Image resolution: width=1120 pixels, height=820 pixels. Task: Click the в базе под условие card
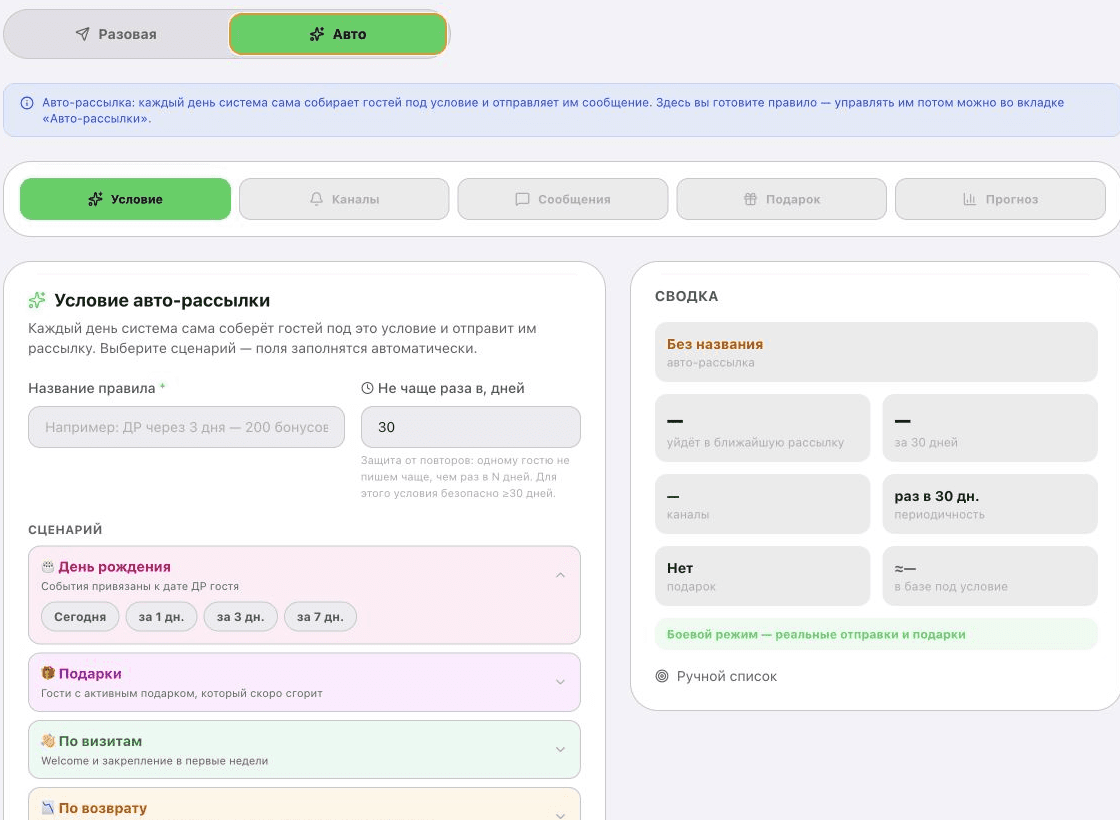point(990,576)
